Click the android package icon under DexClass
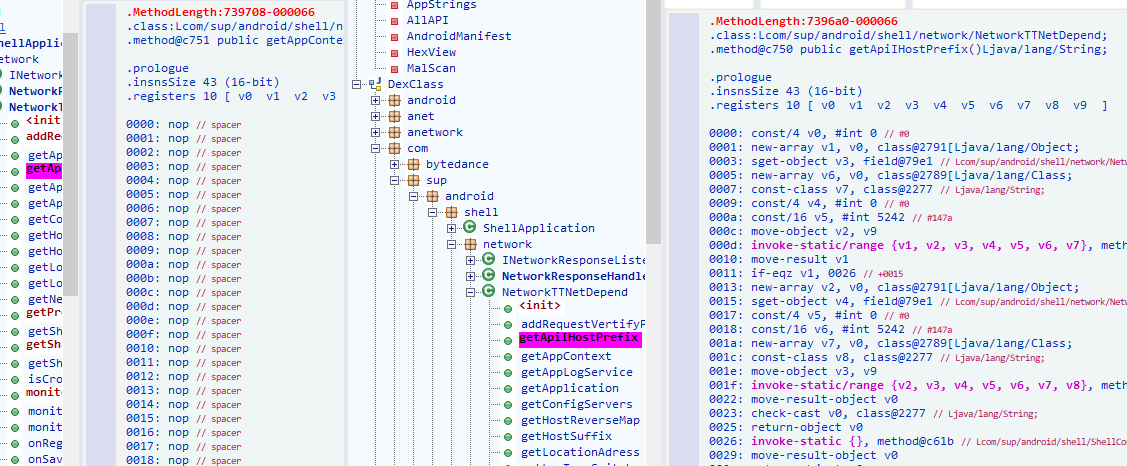The height and width of the screenshot is (466, 1127). coord(394,100)
